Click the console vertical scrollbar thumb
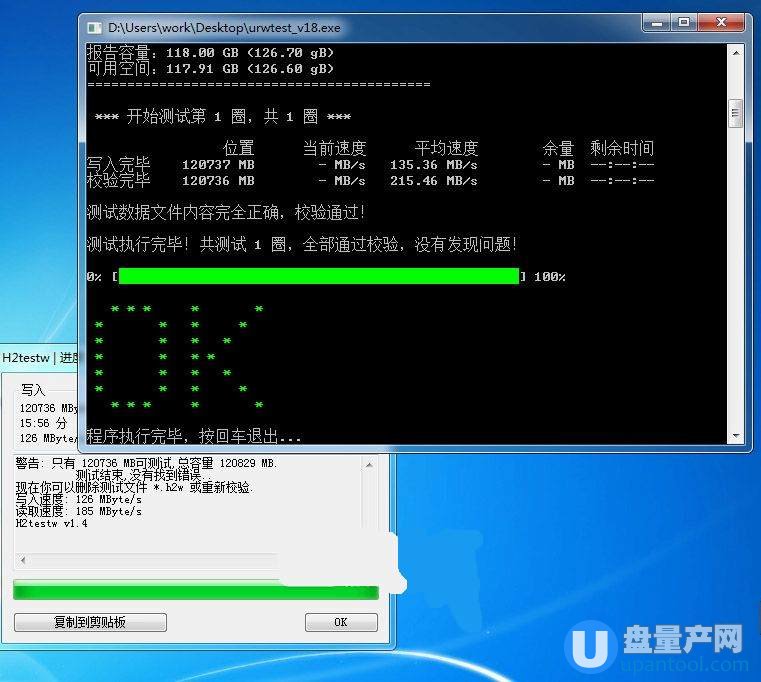Viewport: 761px width, 682px height. (x=736, y=114)
